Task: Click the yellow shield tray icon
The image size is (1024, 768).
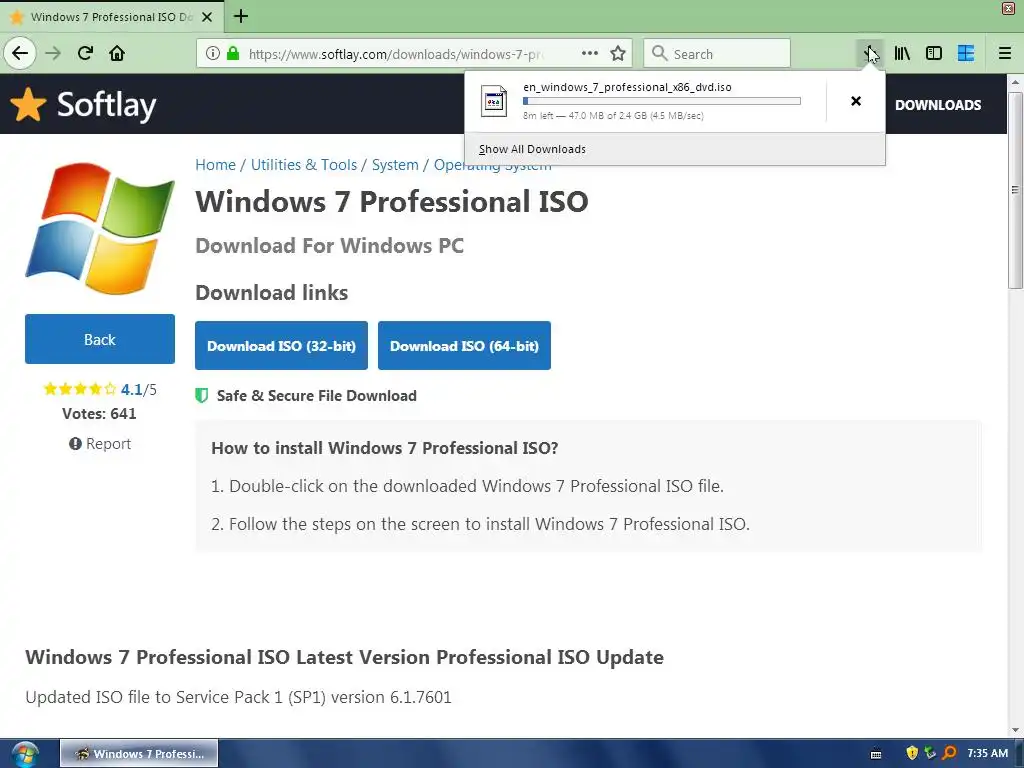Action: click(912, 753)
